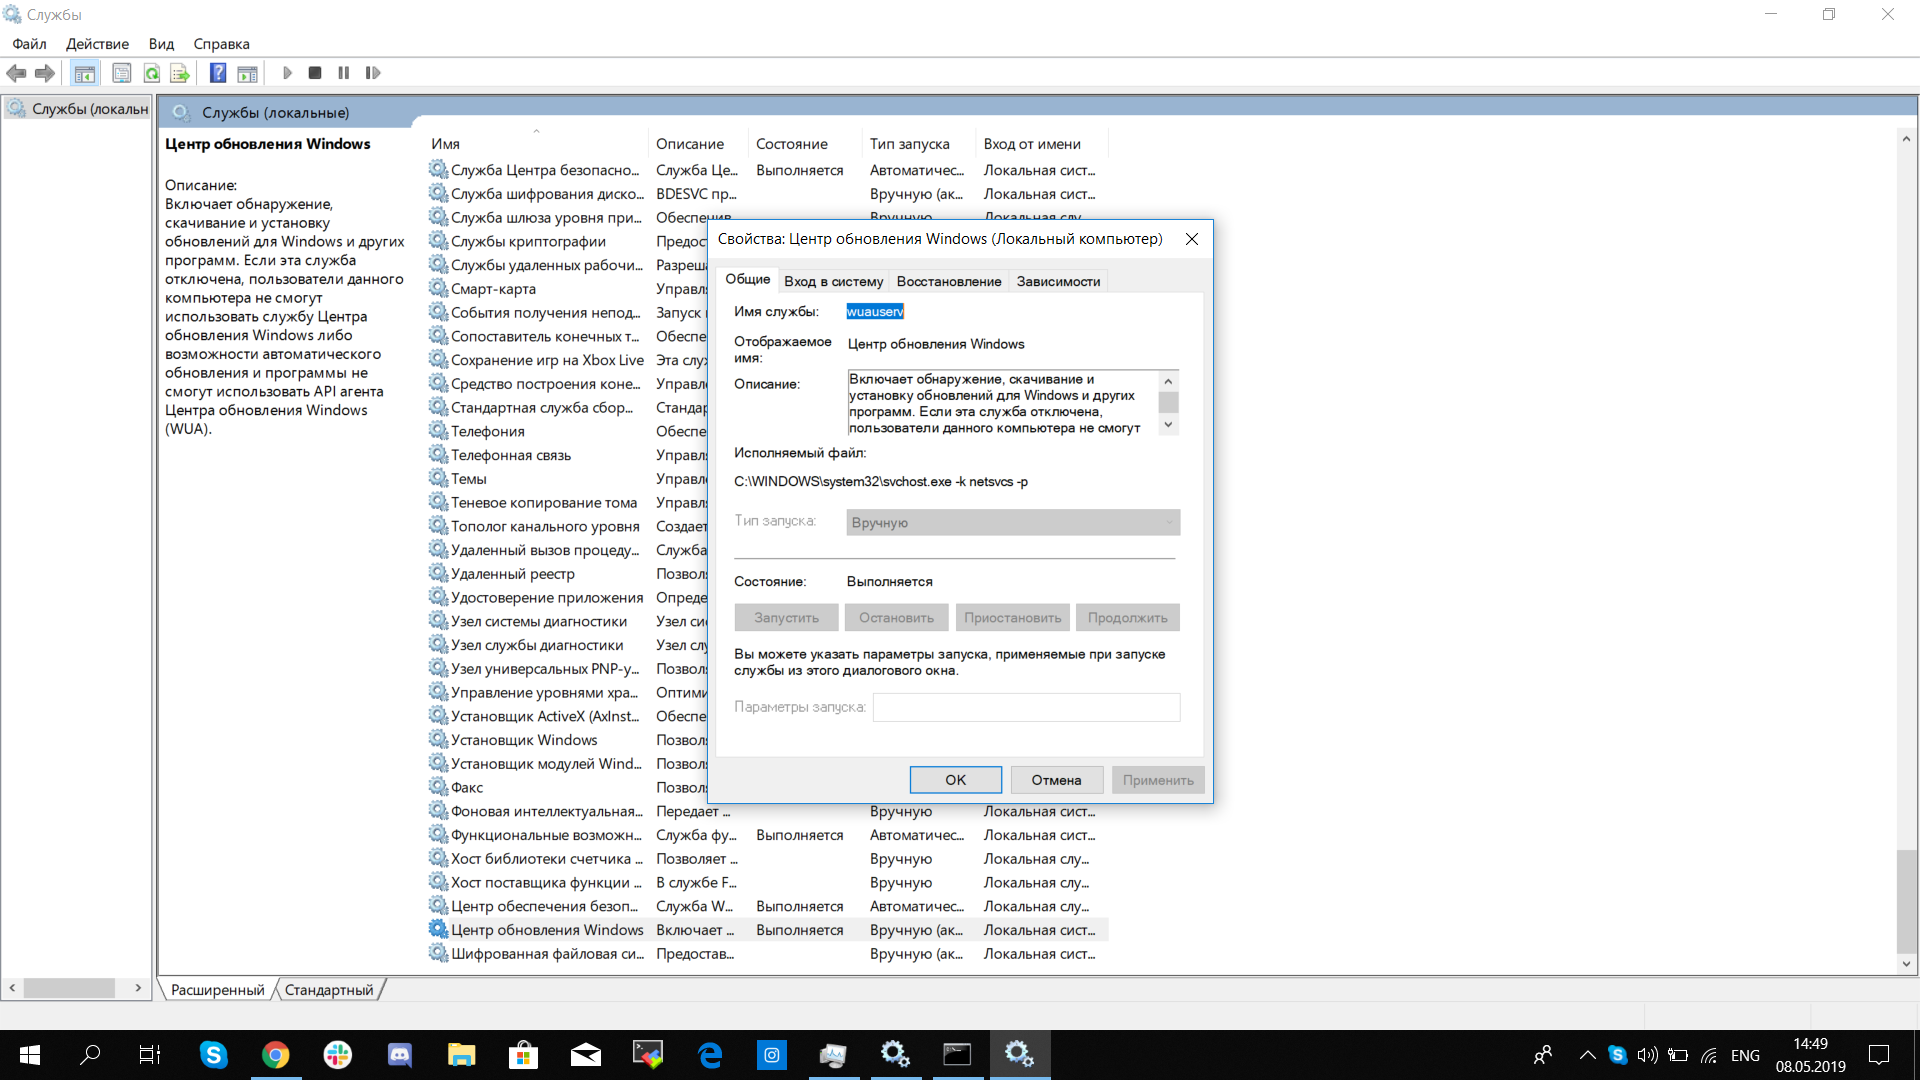
Task: Toggle the console tree show/hide icon
Action: (85, 73)
